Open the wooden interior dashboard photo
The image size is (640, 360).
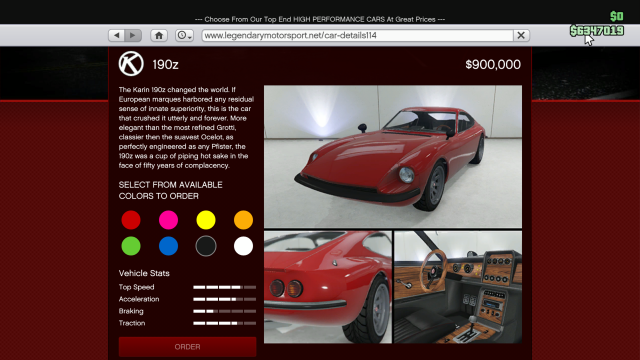pyautogui.click(x=458, y=287)
